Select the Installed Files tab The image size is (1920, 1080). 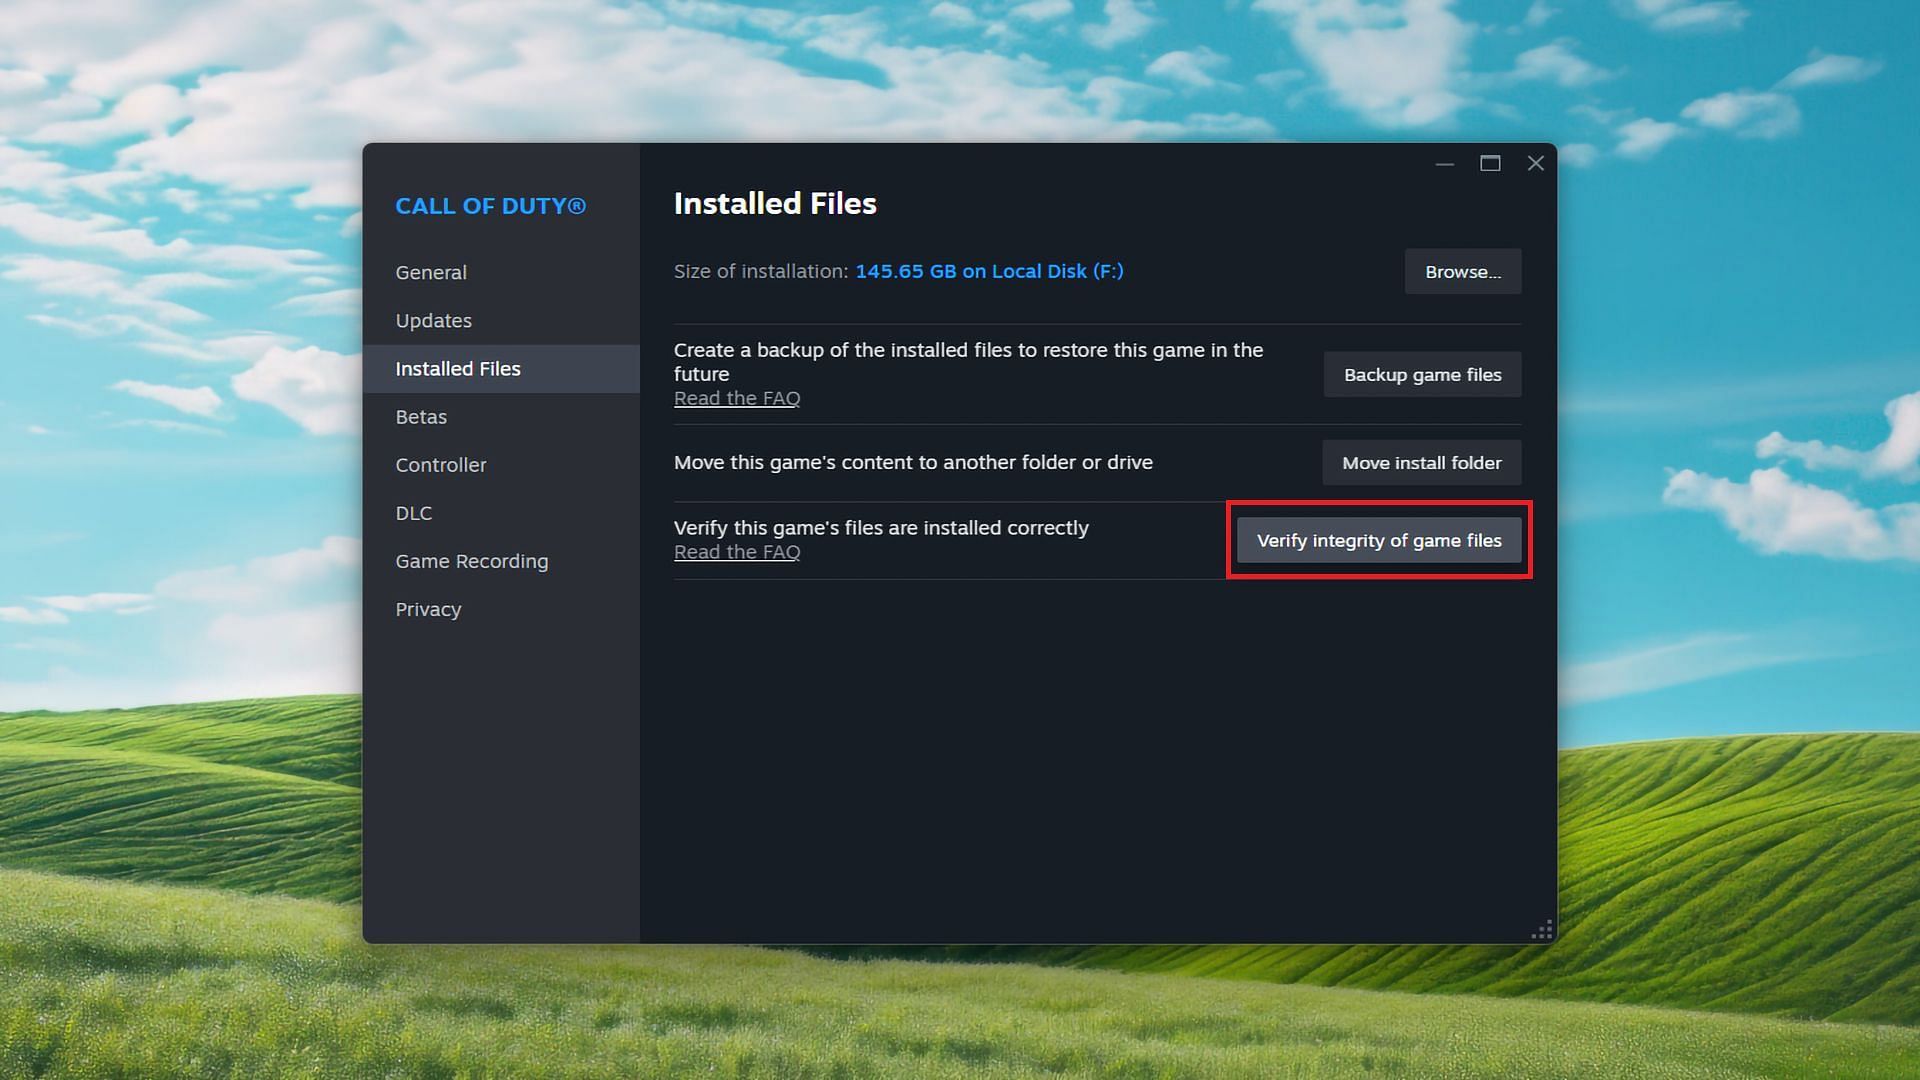(x=458, y=368)
